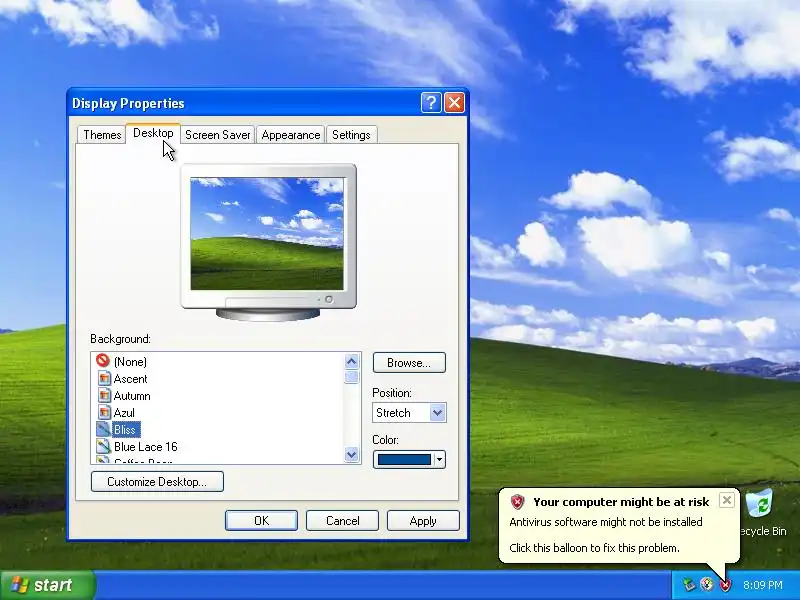800x600 pixels.
Task: Click the Browse... button
Action: click(409, 363)
